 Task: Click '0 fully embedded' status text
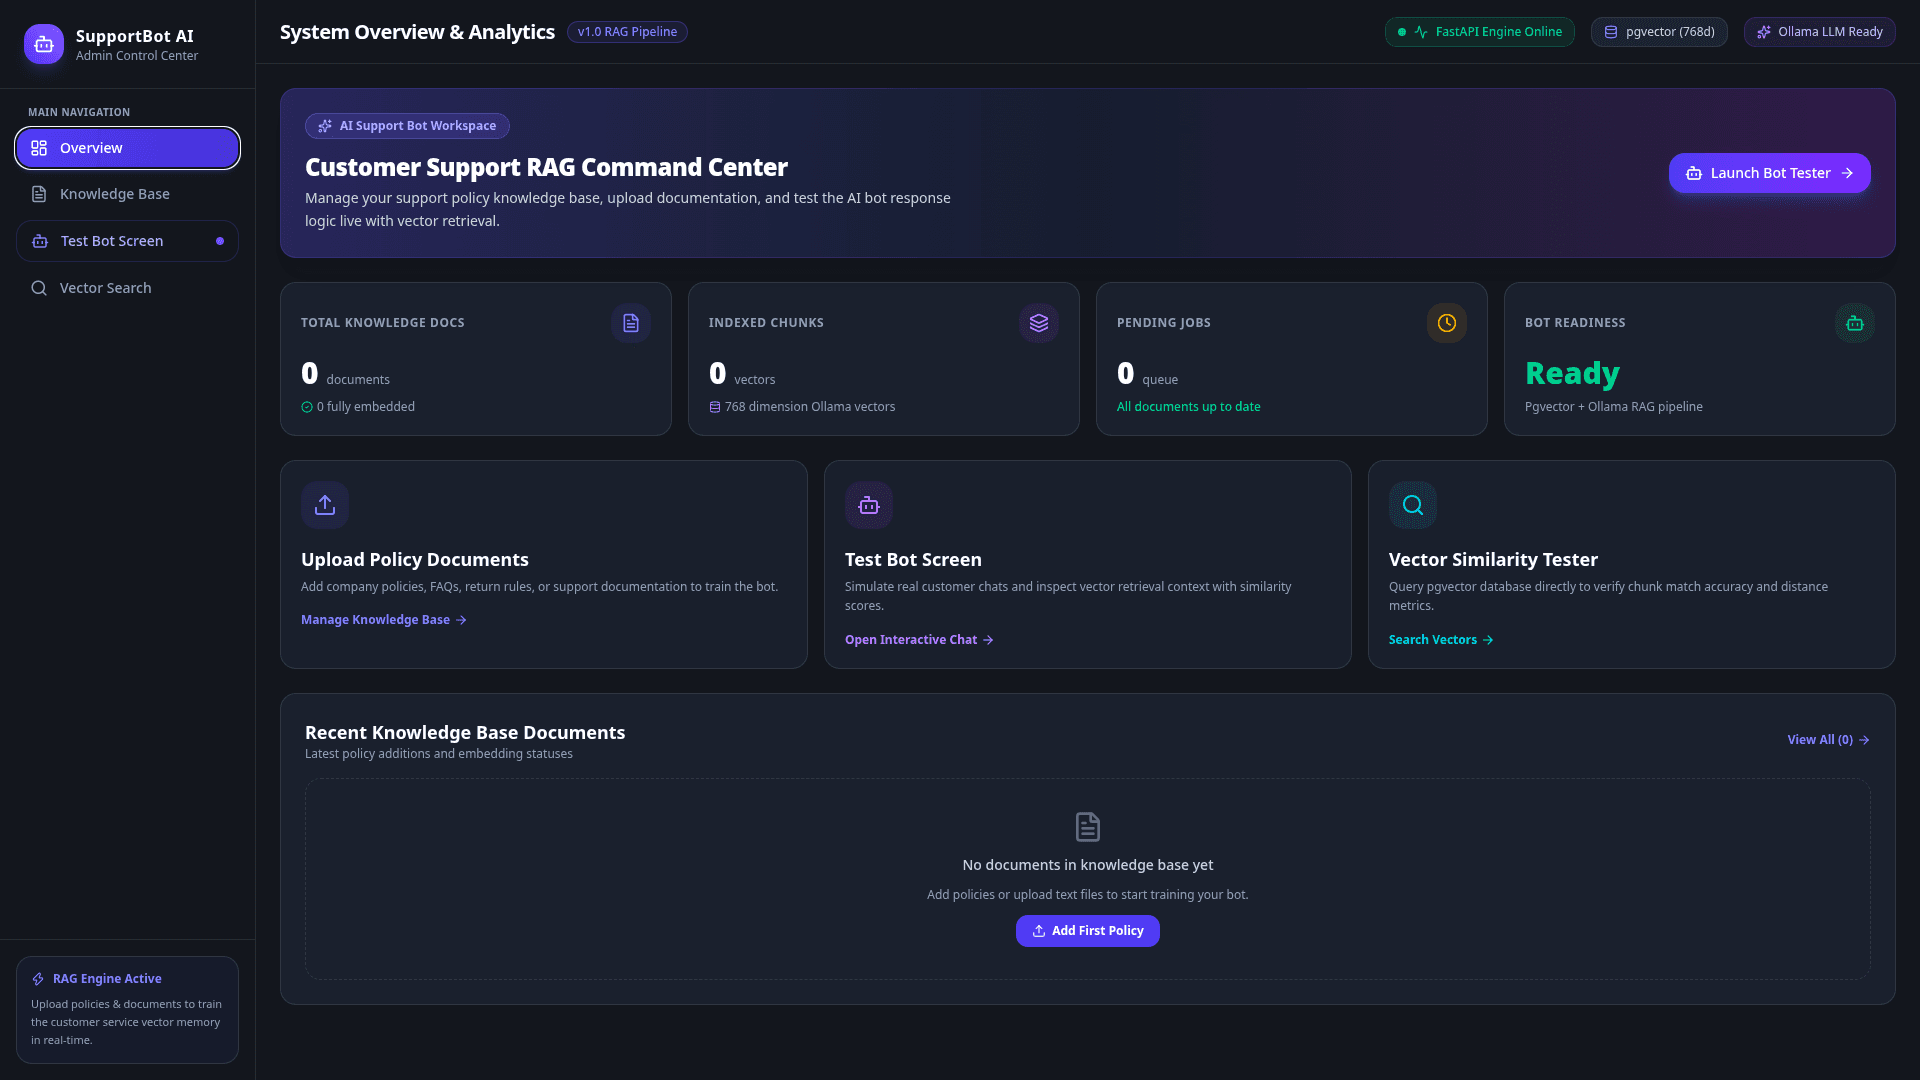pos(366,407)
